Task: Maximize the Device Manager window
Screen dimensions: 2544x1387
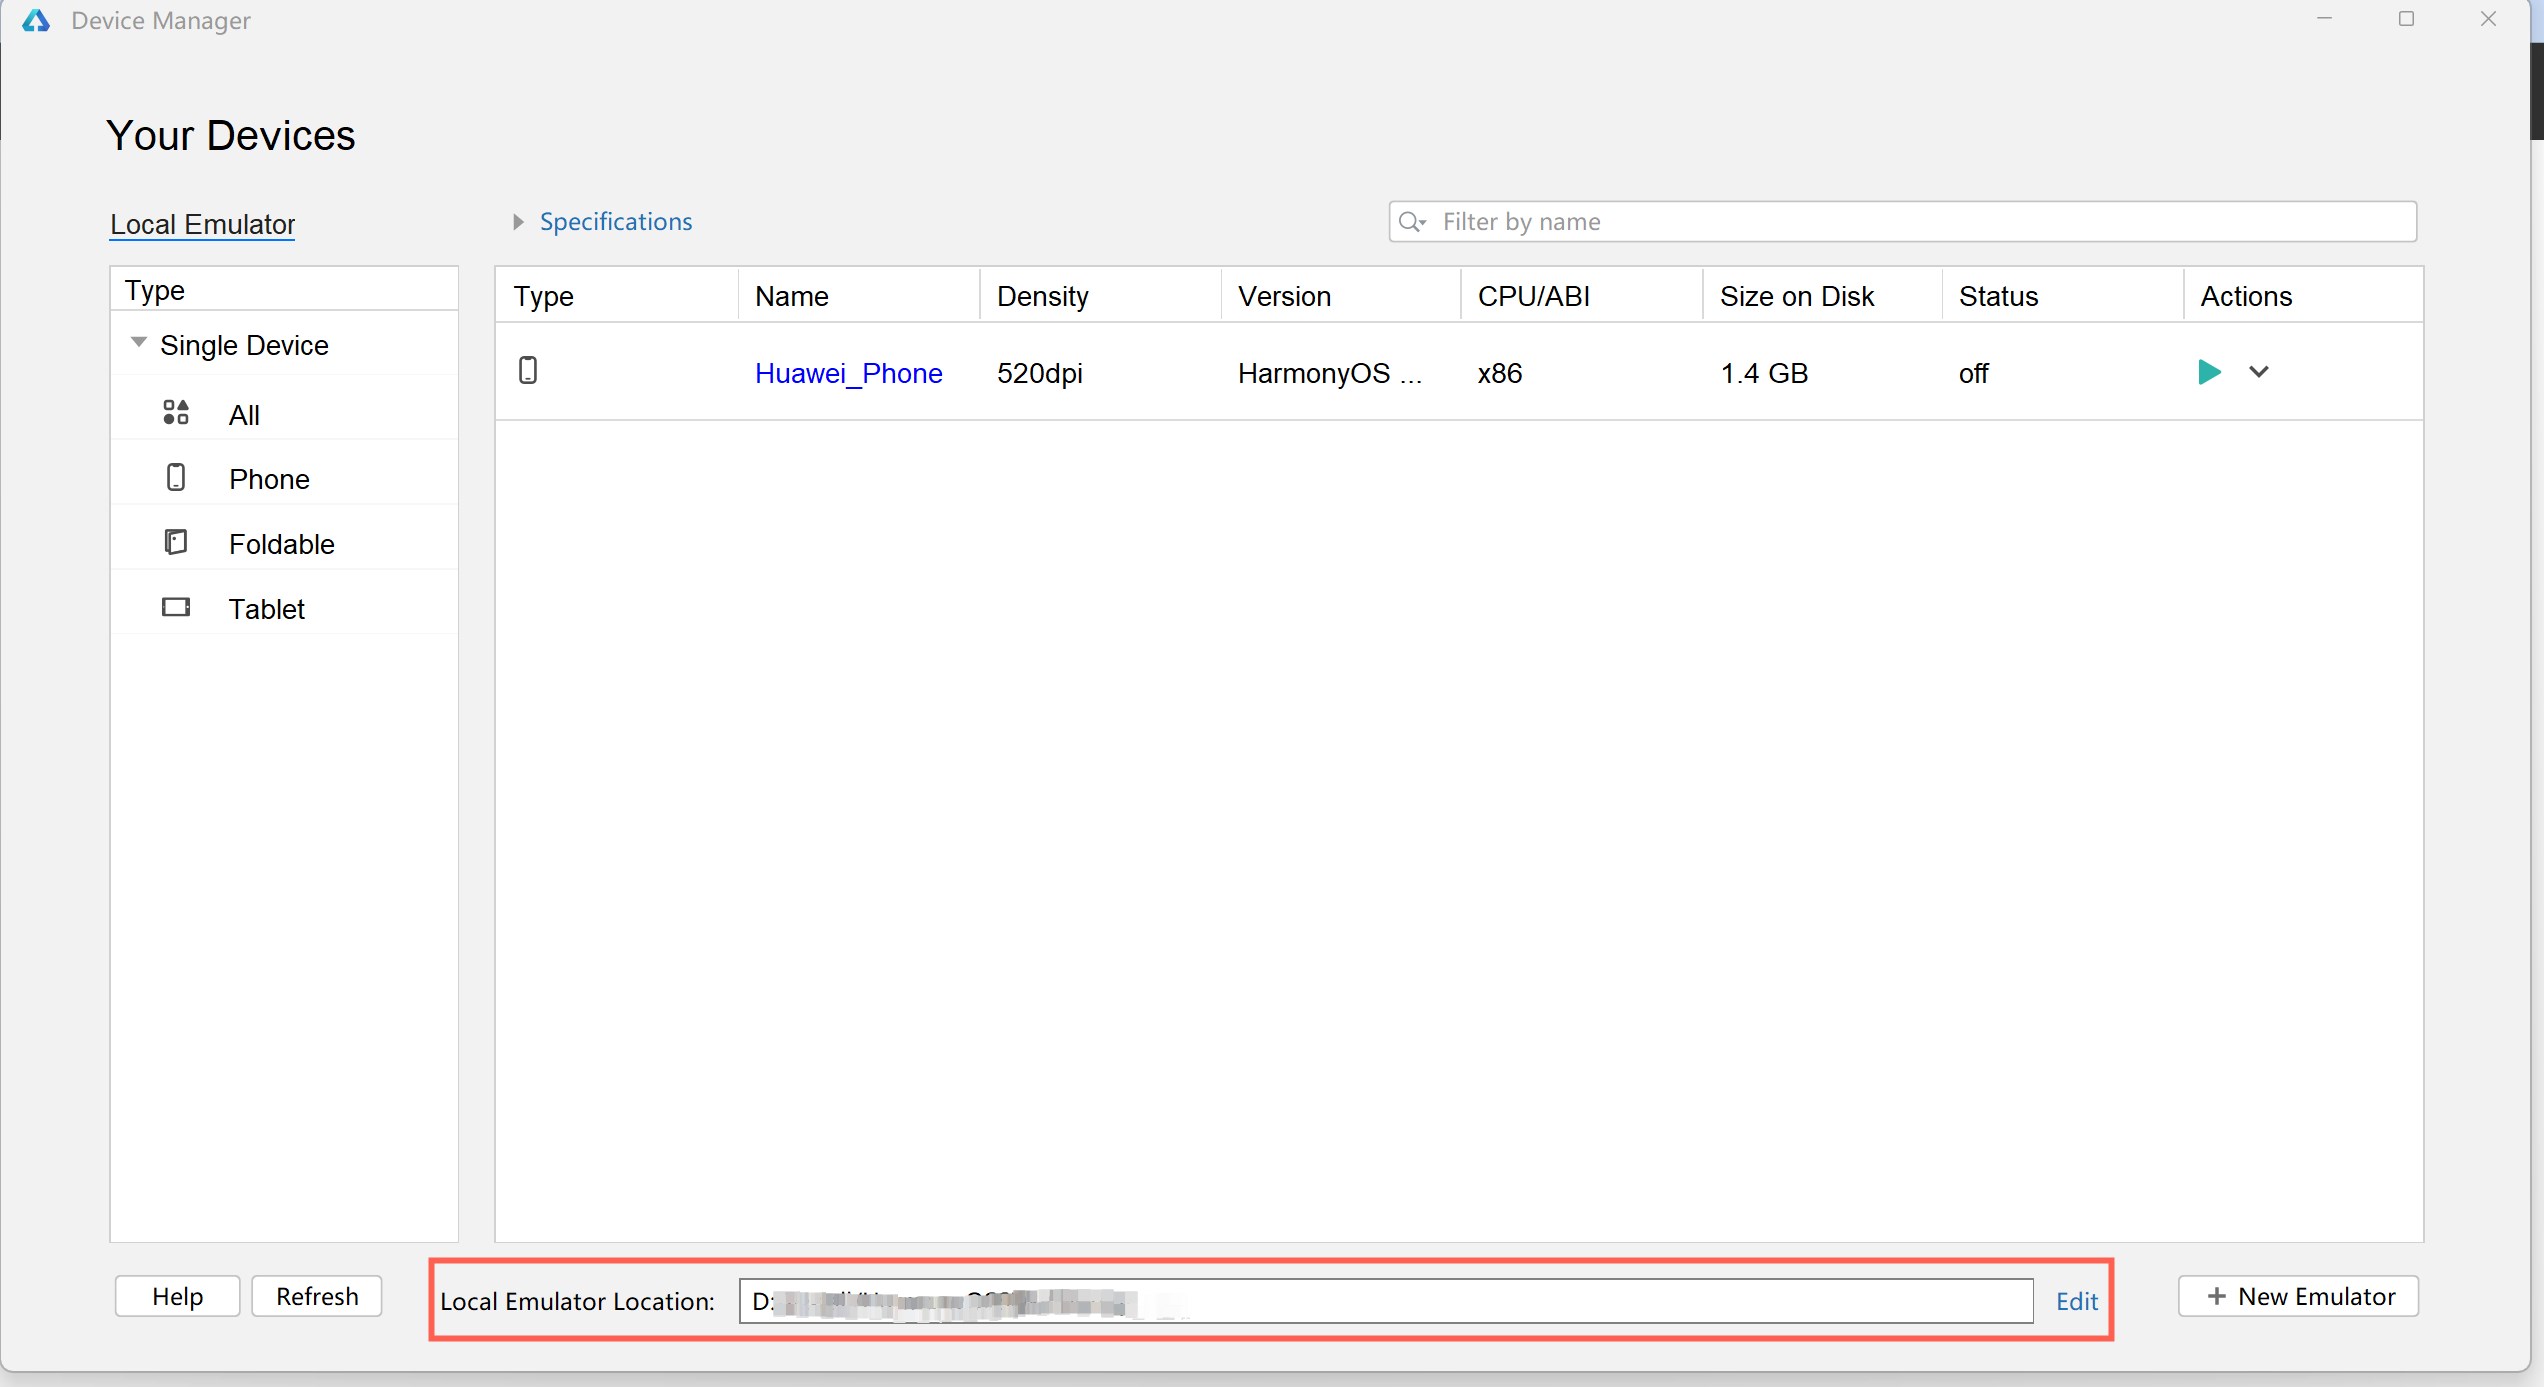Action: [2407, 19]
